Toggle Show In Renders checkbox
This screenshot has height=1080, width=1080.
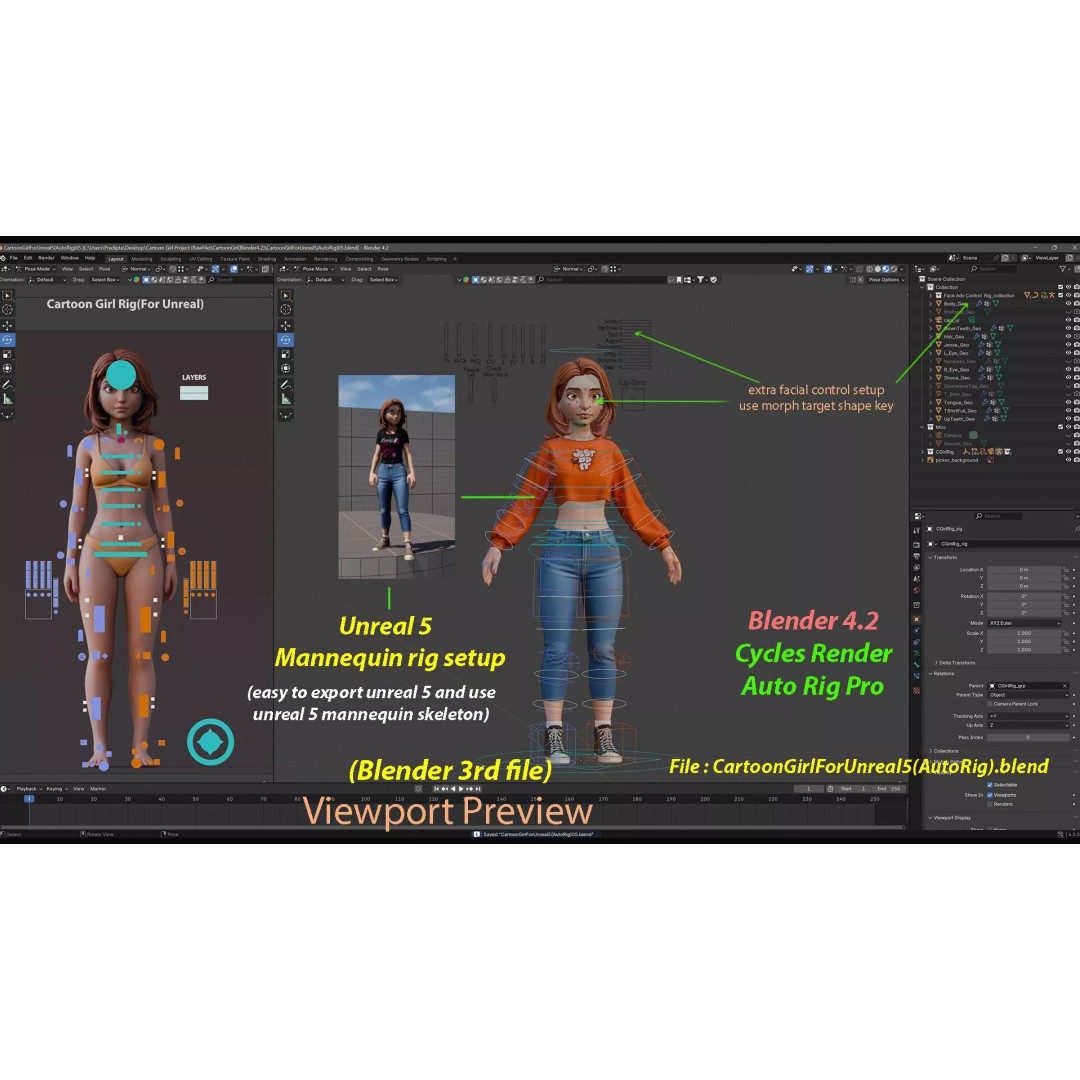(x=990, y=804)
